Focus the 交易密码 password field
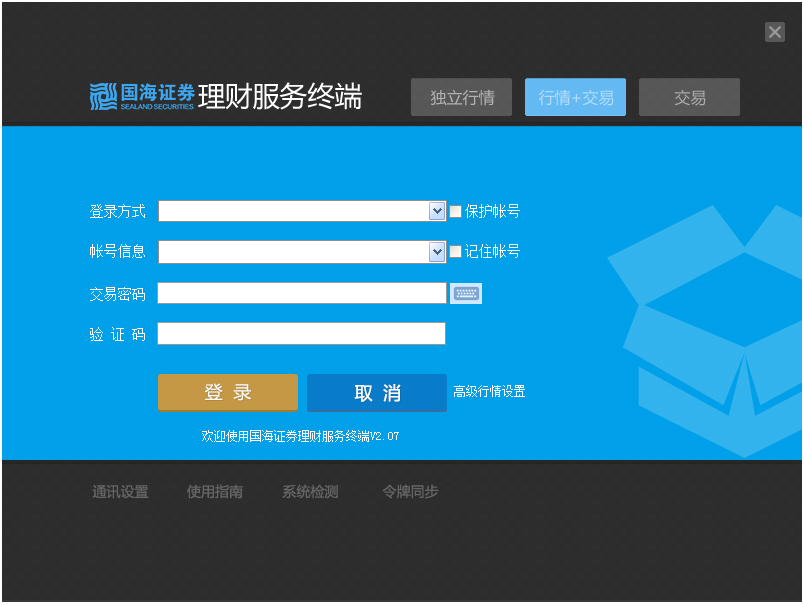804x605 pixels. tap(302, 293)
